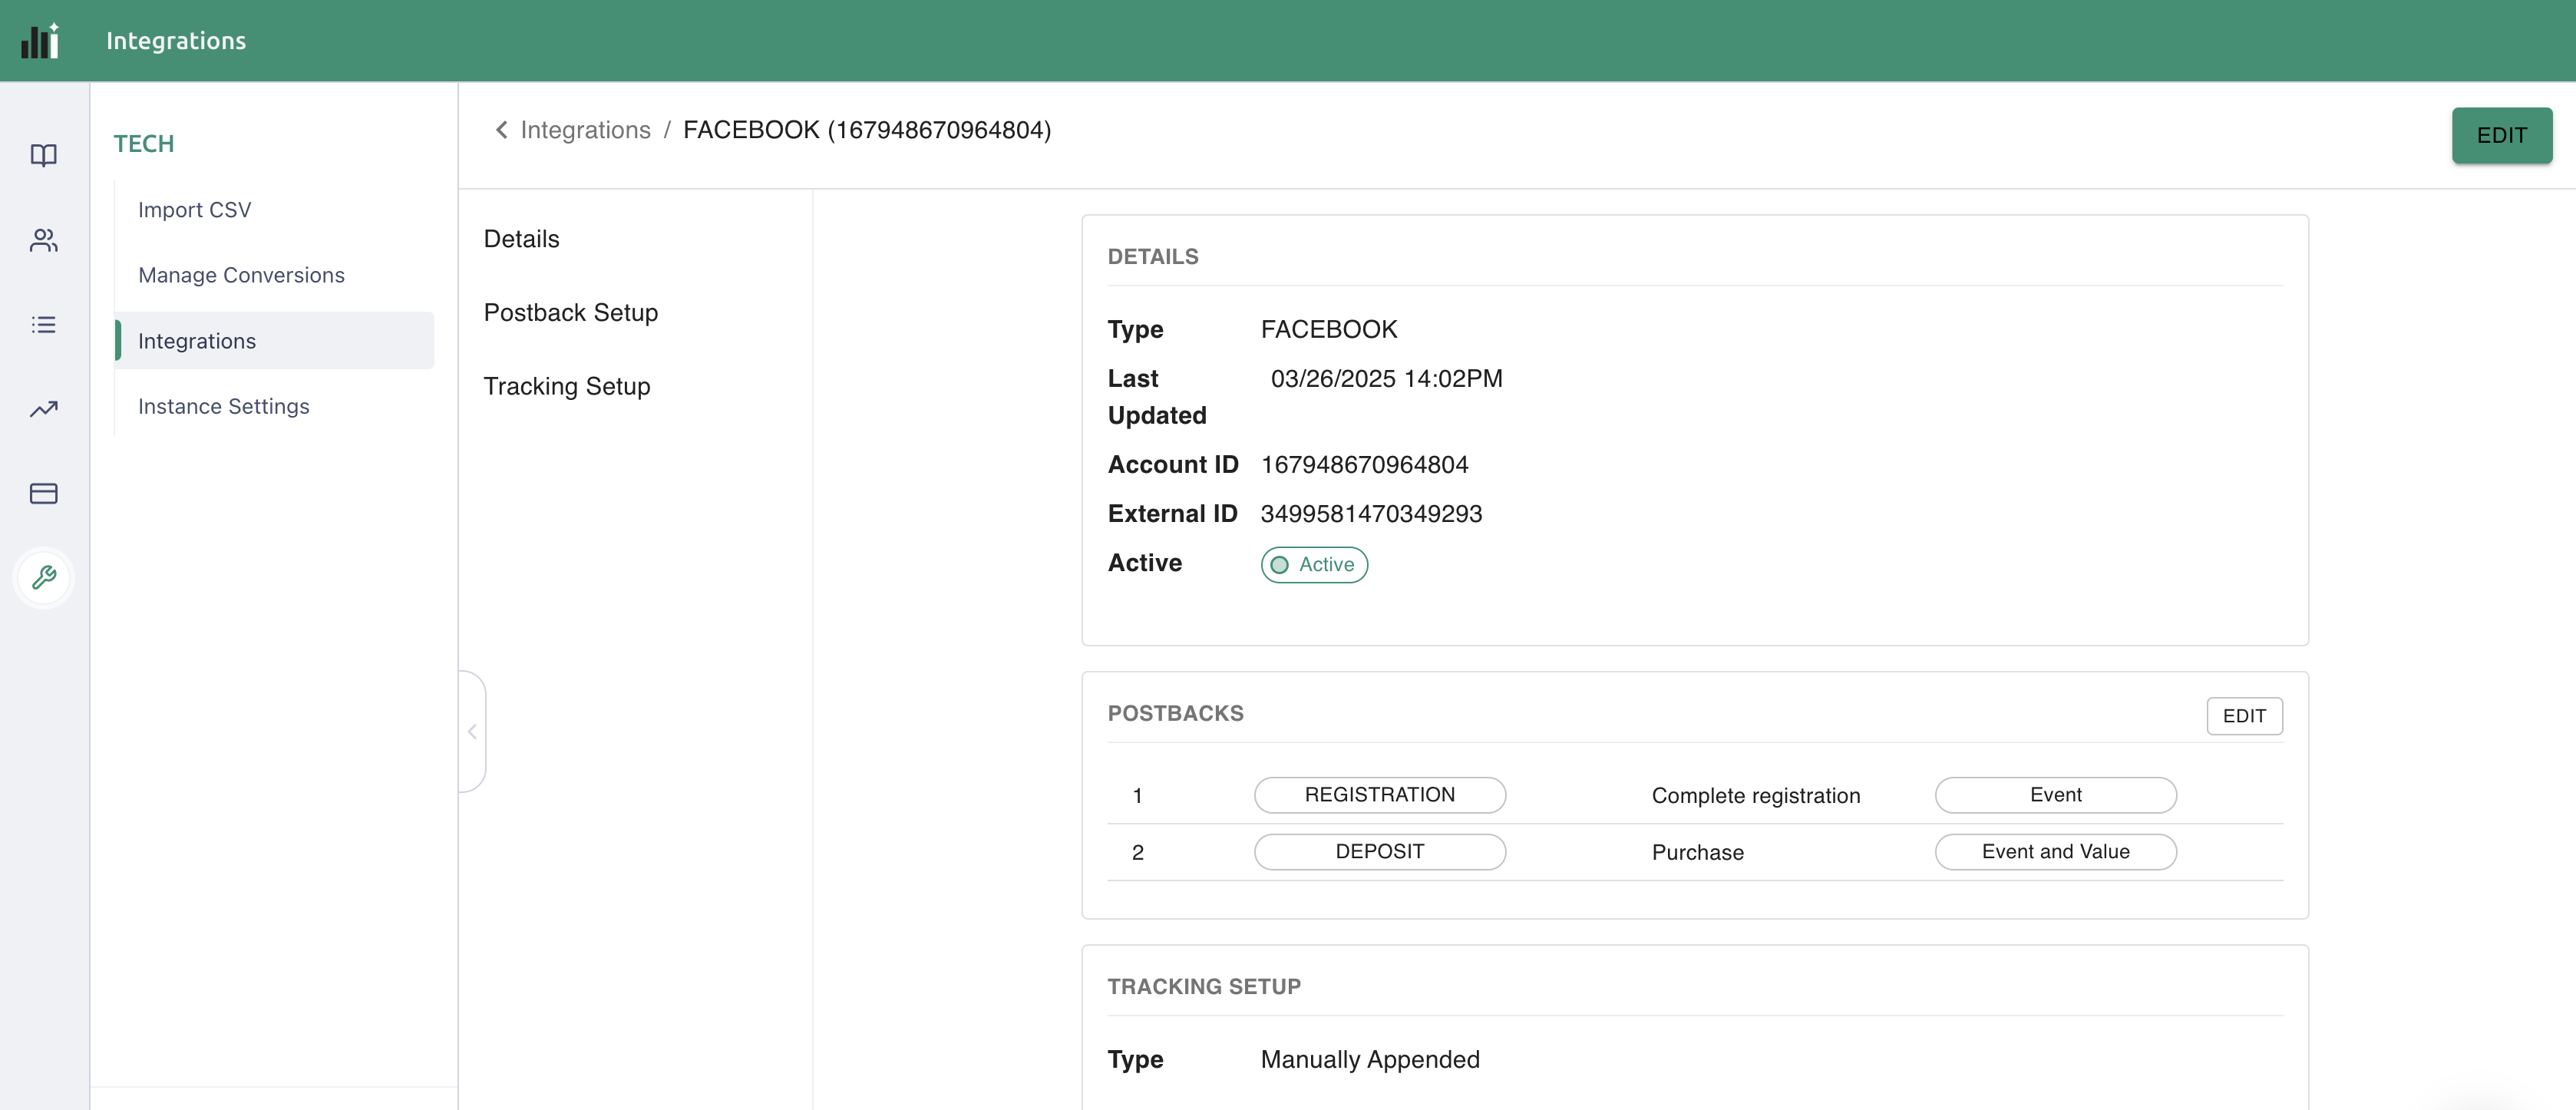
Task: Click the Event and Value pill
Action: coord(2055,852)
